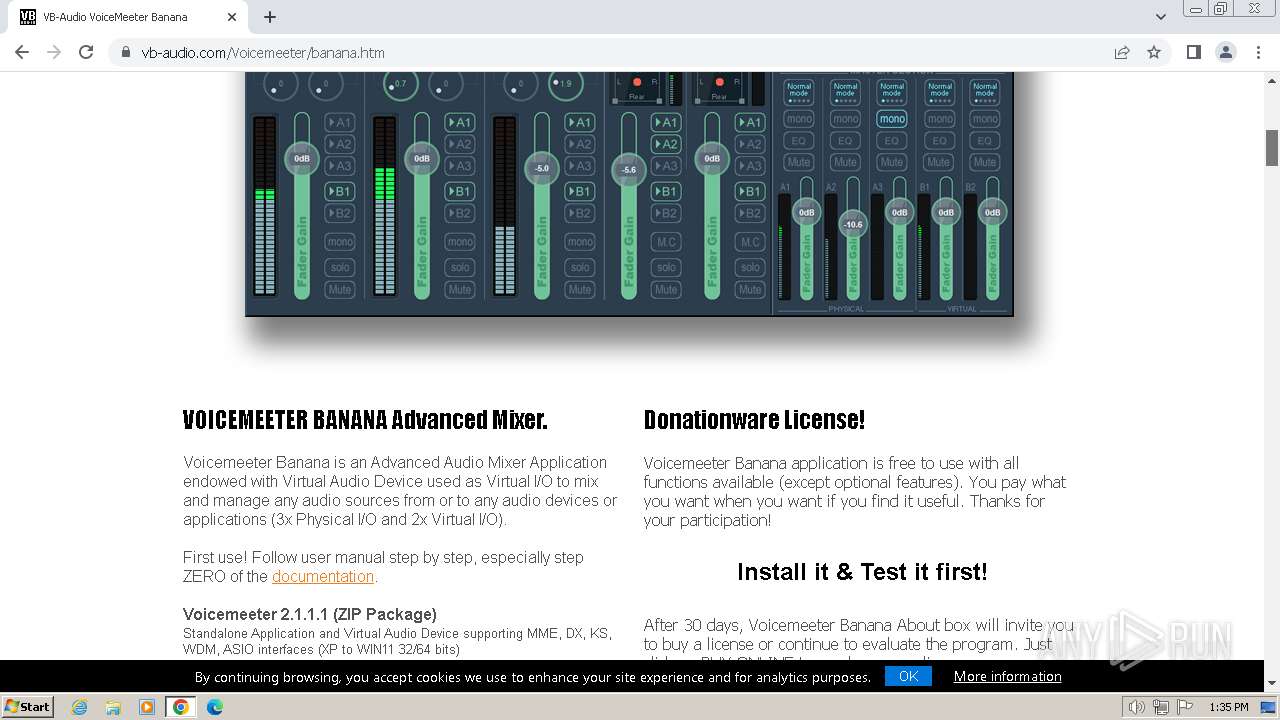Click the 1.9 knob on third strip
The width and height of the screenshot is (1280, 720).
pos(566,84)
